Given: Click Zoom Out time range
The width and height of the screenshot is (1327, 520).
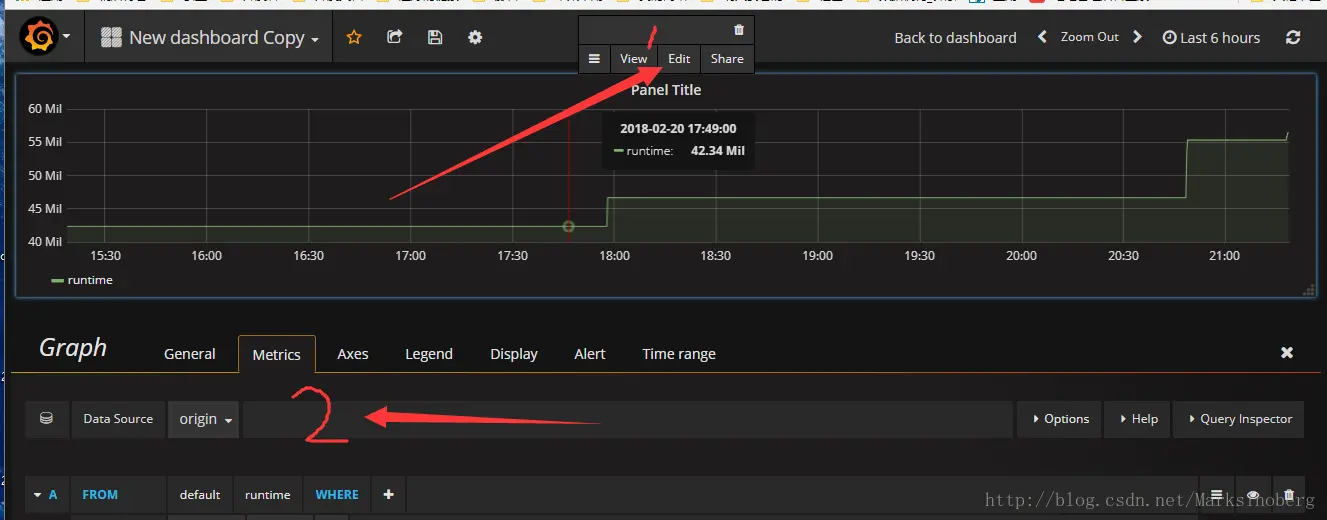Looking at the screenshot, I should point(1089,37).
